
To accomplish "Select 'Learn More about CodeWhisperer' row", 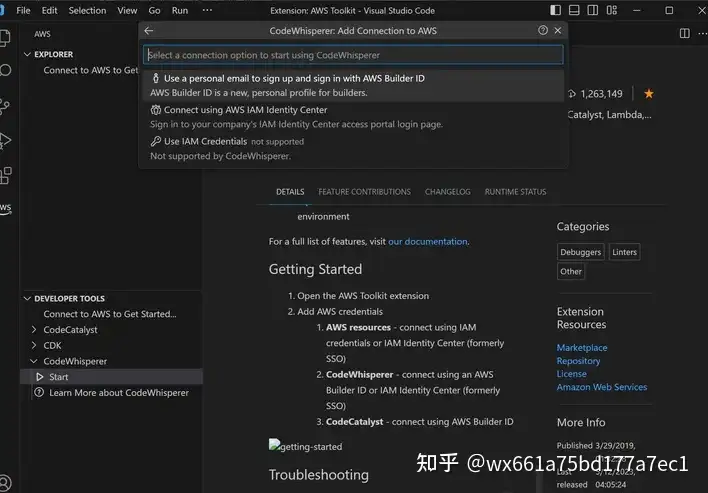I will point(112,393).
